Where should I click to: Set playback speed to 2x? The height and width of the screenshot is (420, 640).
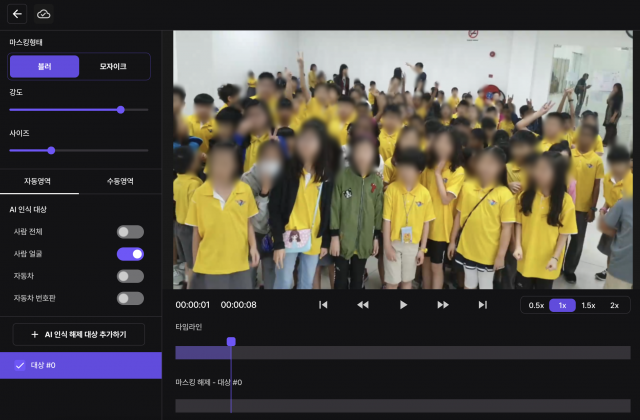pos(615,305)
